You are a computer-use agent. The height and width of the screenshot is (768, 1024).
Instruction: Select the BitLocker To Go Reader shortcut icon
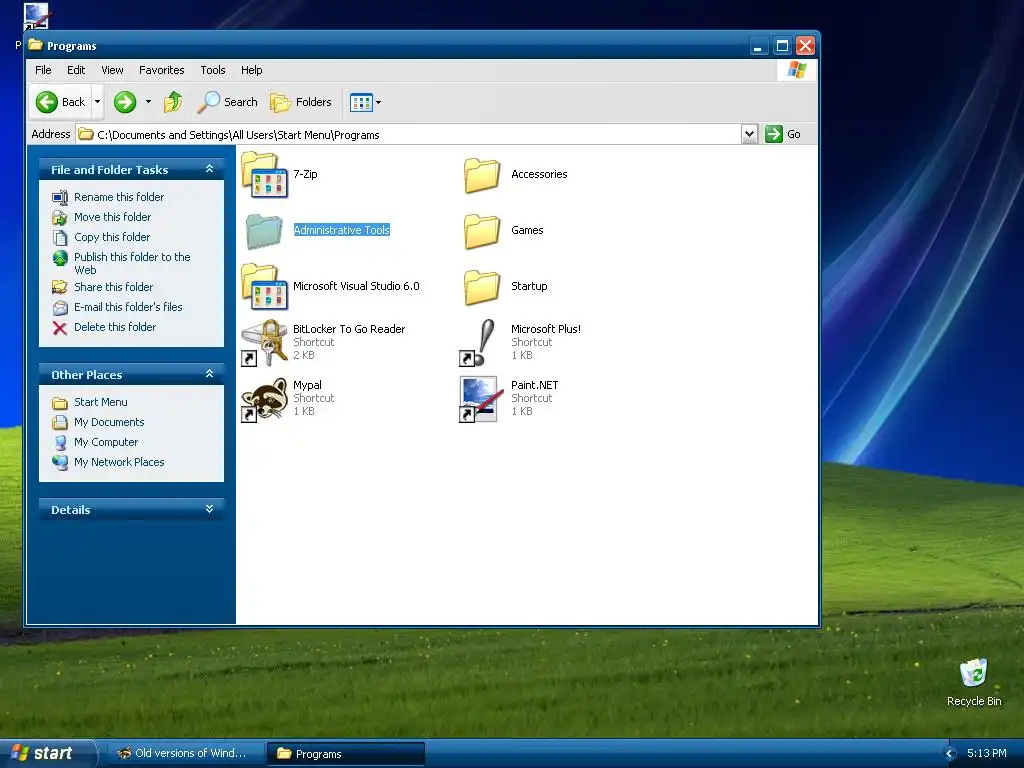[264, 342]
